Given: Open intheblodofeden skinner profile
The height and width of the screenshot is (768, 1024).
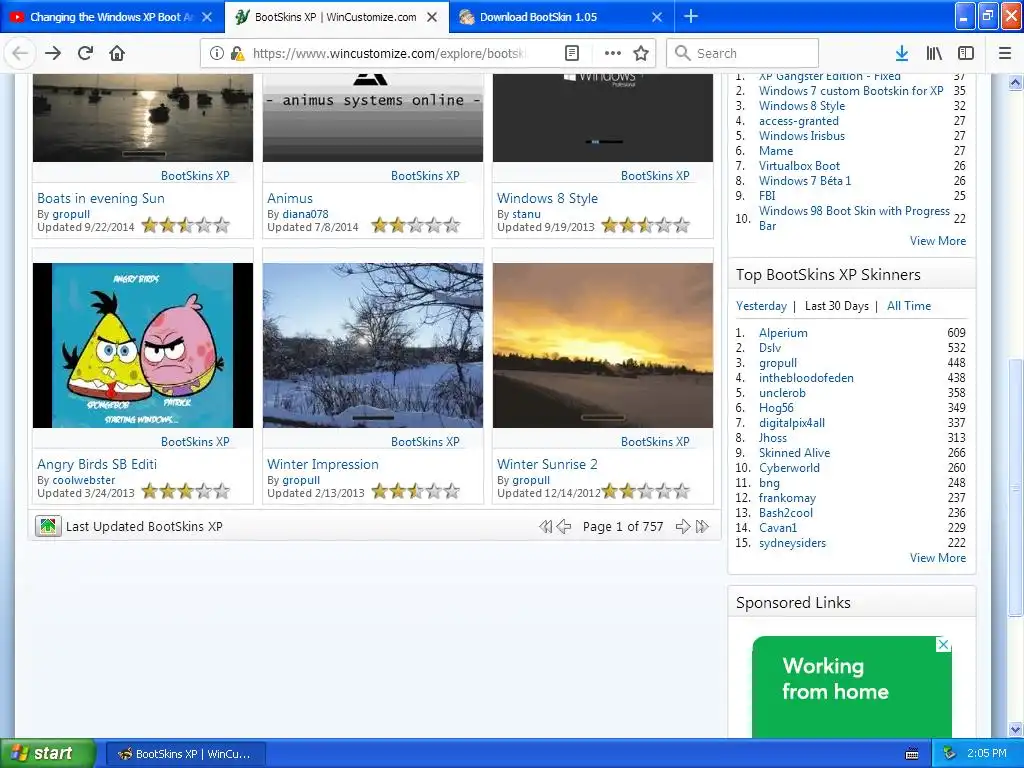Looking at the screenshot, I should [806, 377].
